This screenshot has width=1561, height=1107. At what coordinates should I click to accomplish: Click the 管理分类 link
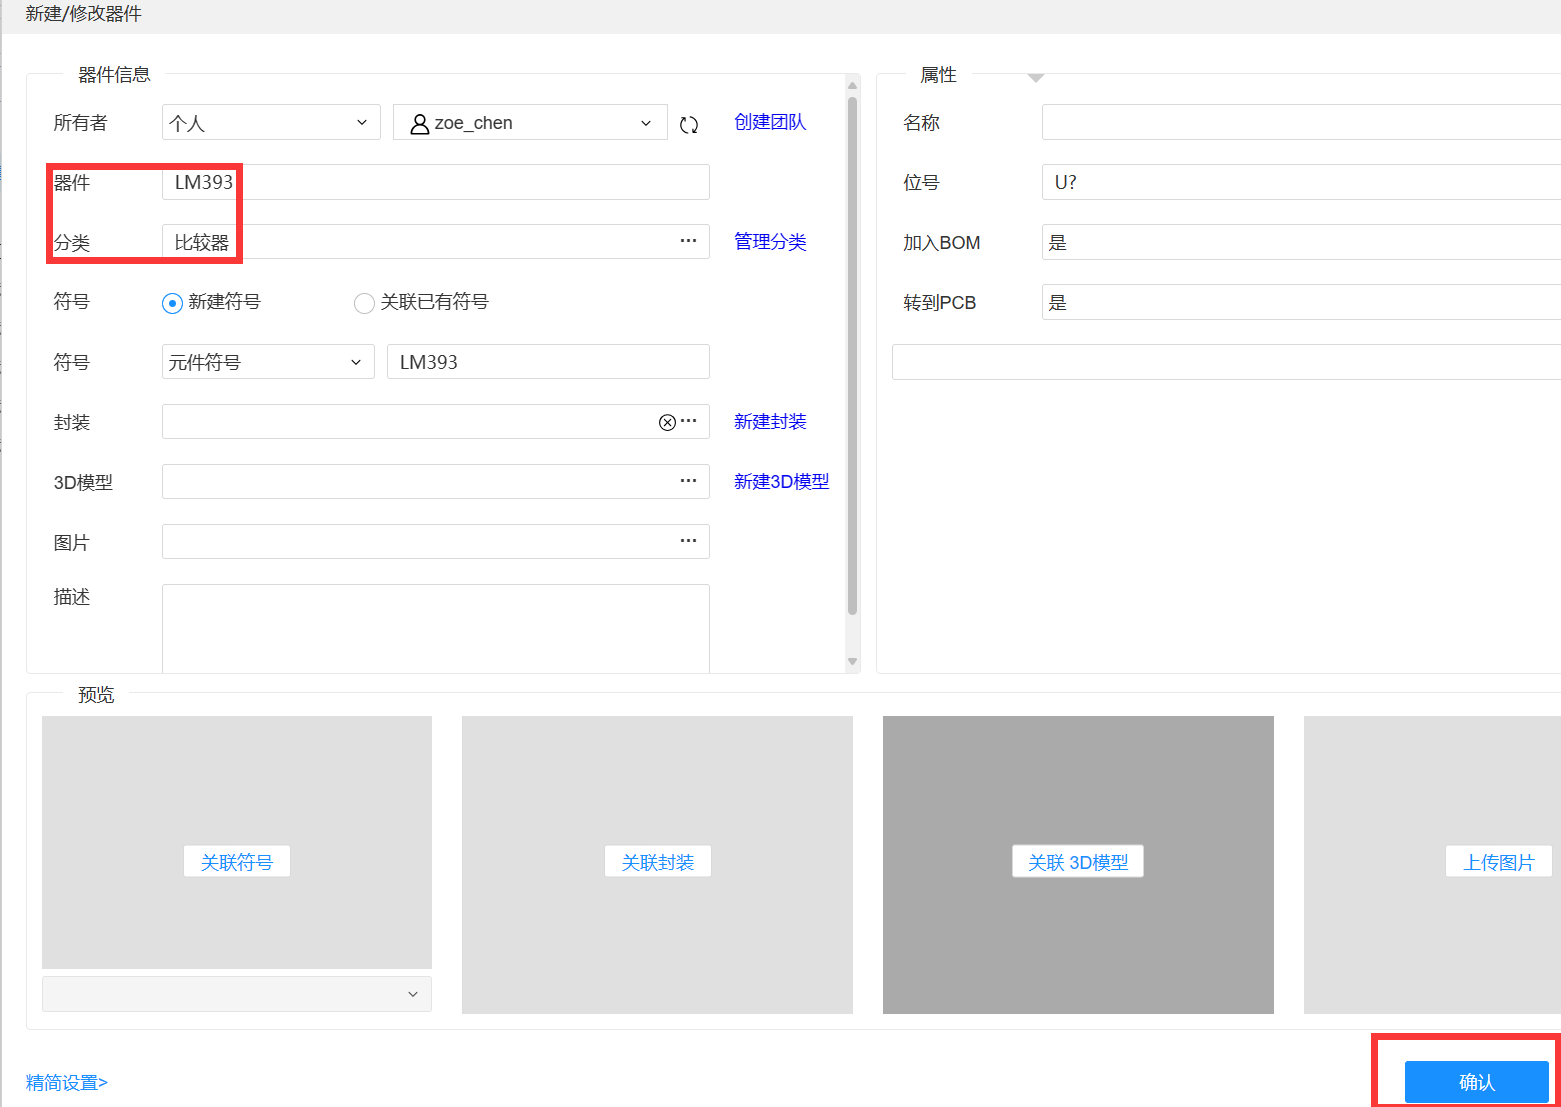(770, 242)
